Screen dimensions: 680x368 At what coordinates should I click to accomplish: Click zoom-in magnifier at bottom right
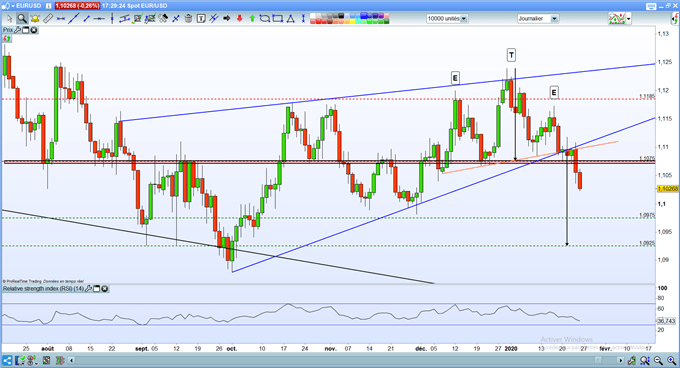coord(671,361)
